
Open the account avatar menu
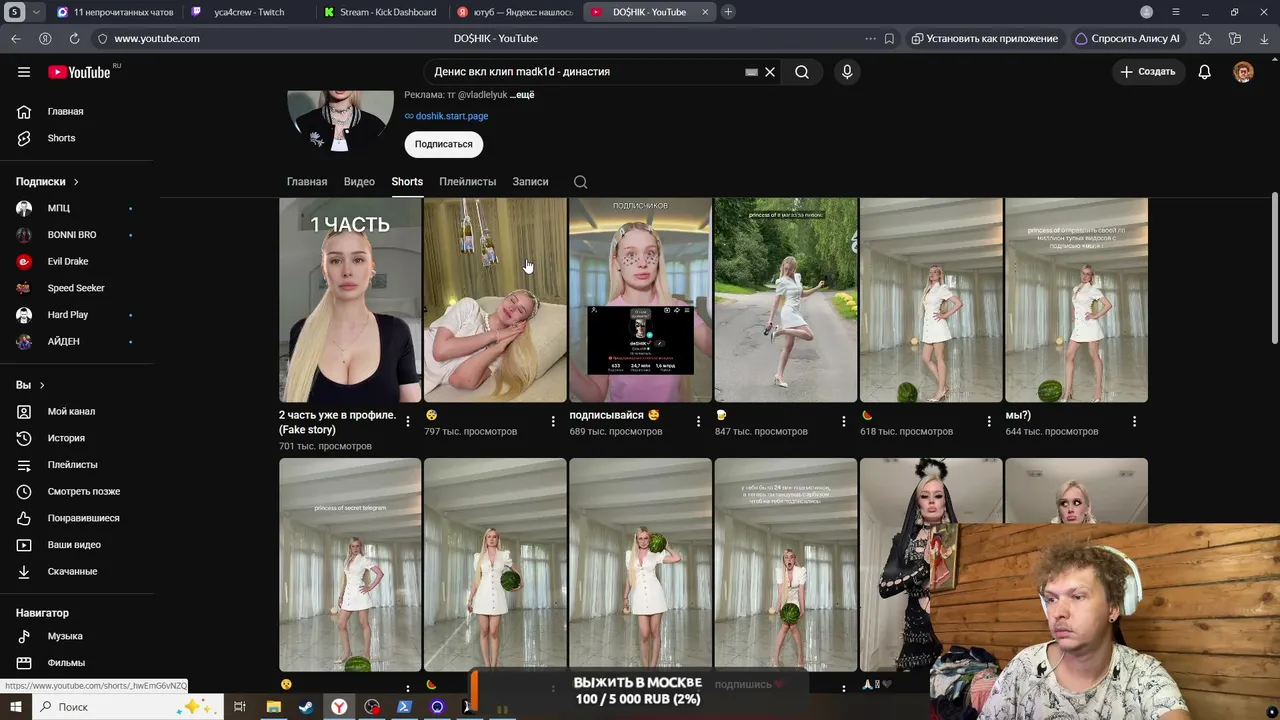coord(1243,72)
